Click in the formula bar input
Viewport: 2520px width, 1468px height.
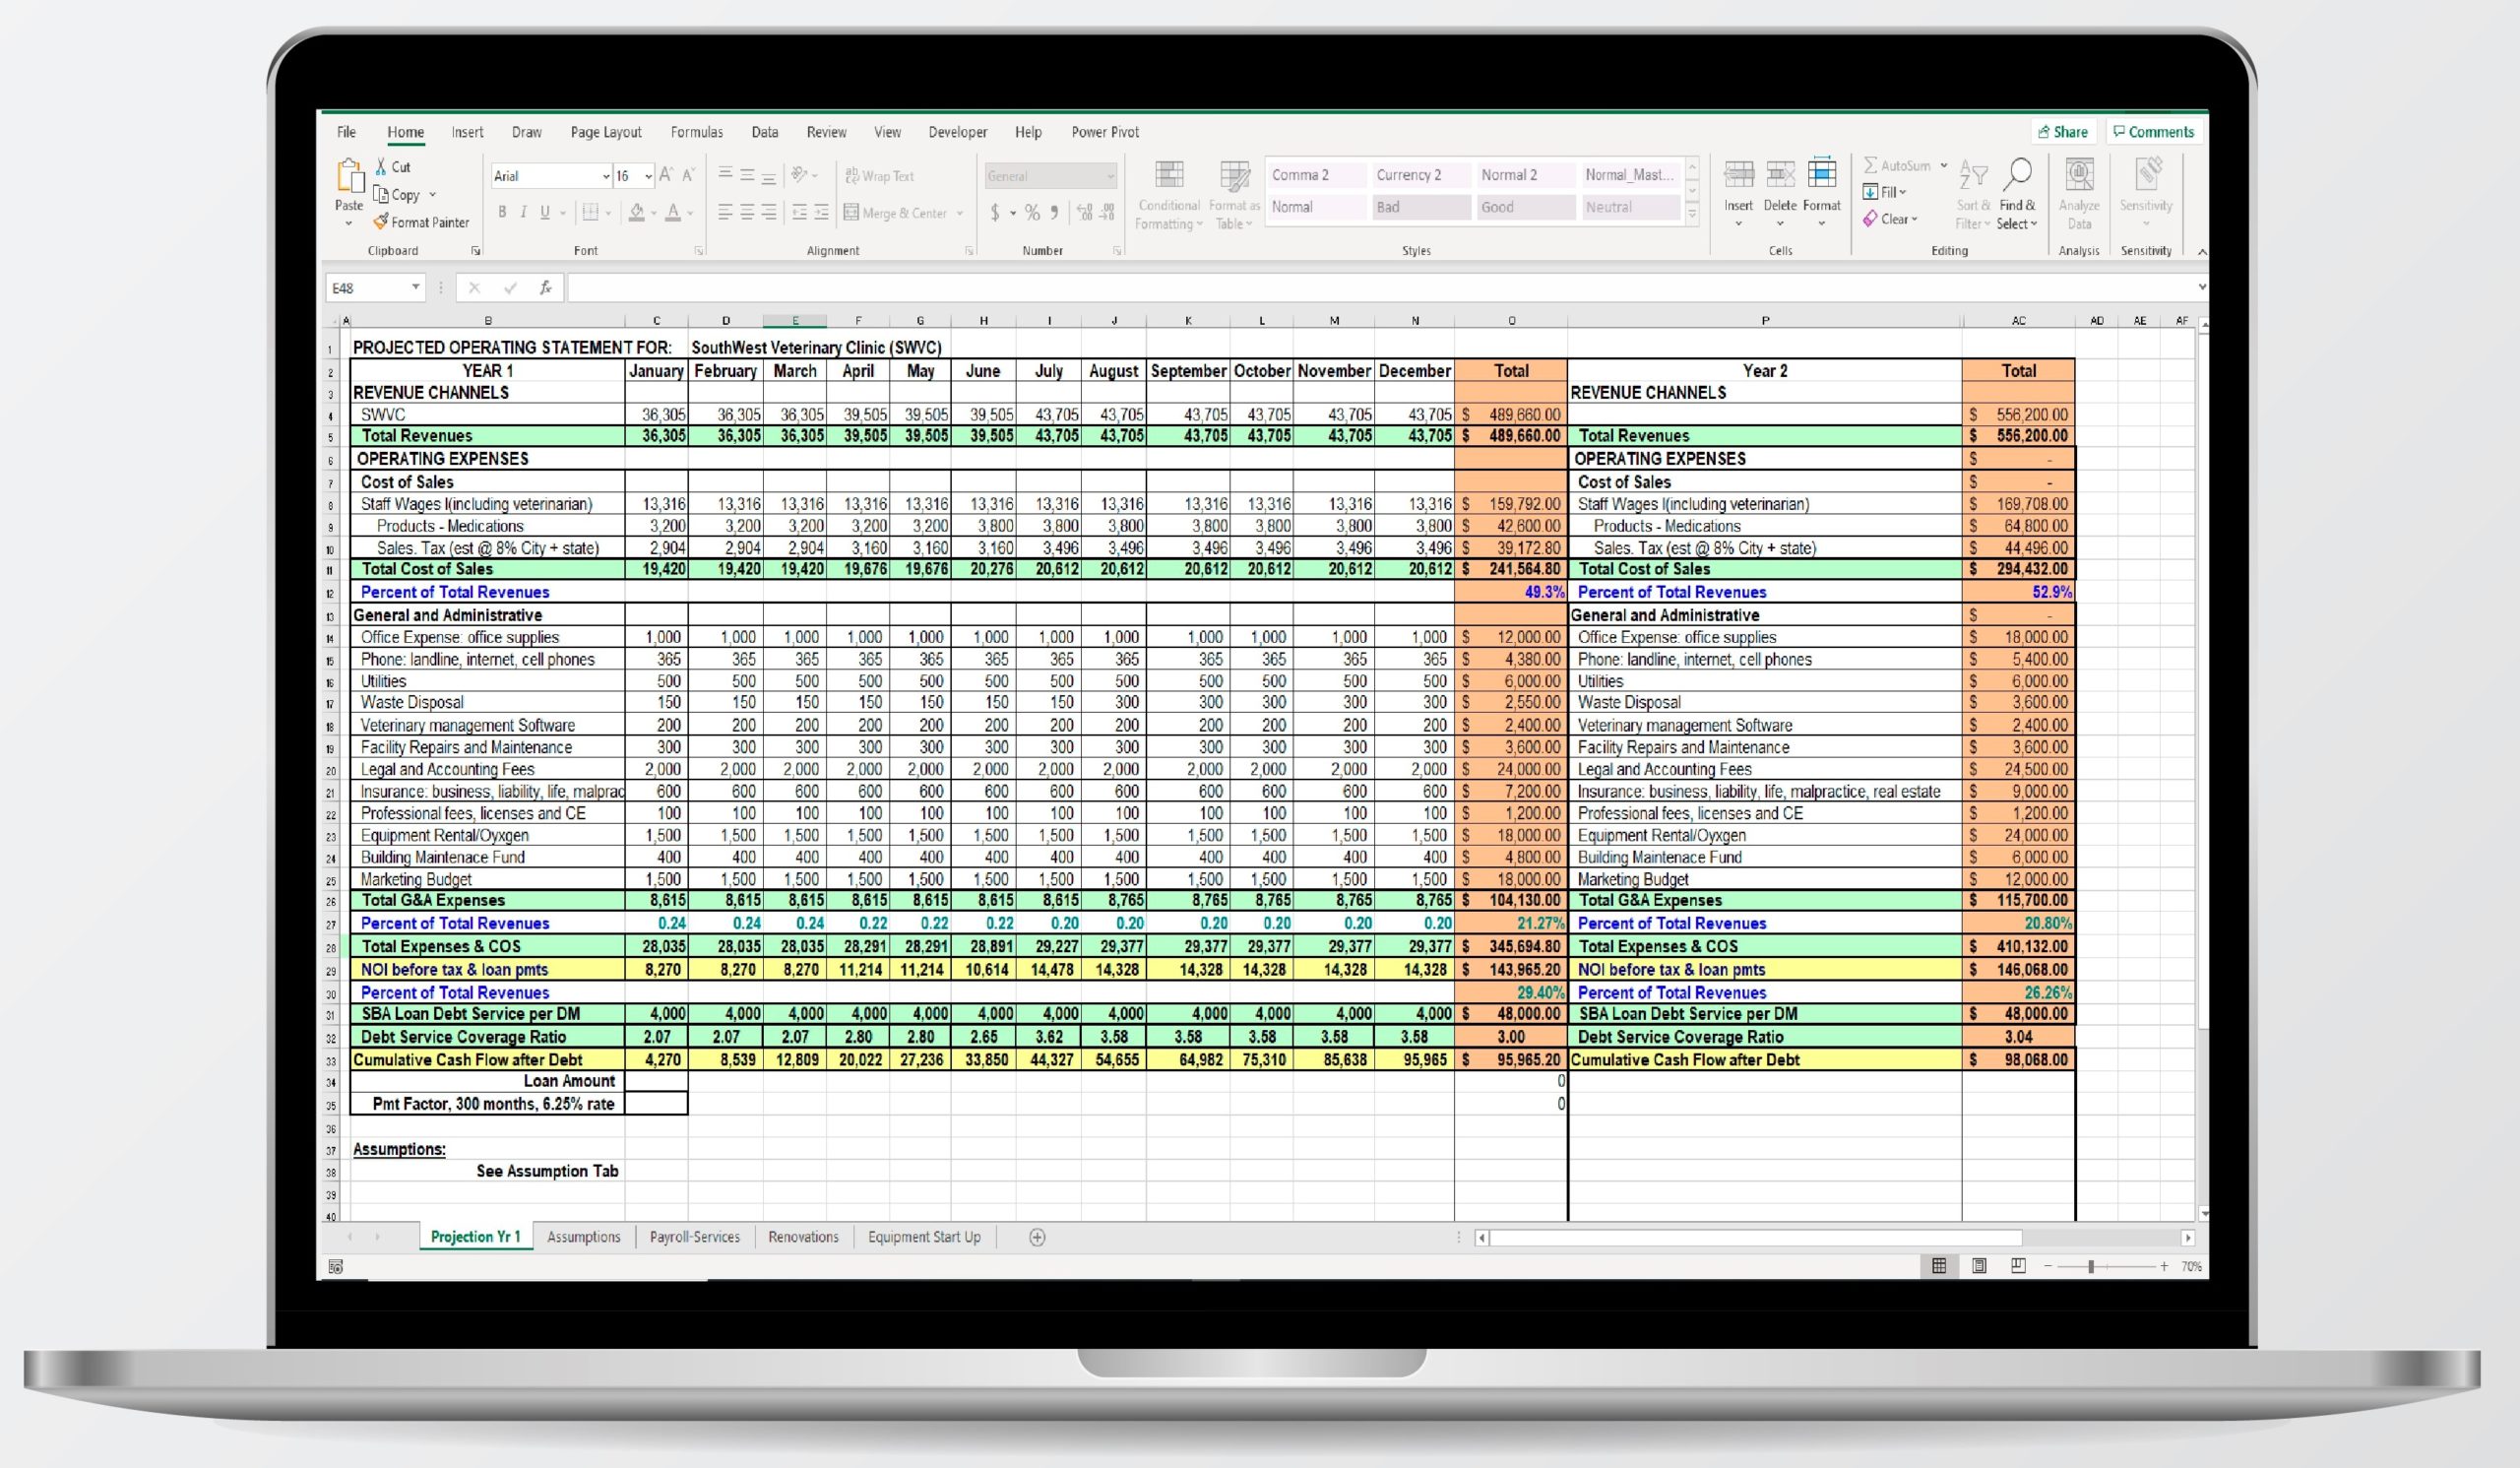[x=1380, y=288]
